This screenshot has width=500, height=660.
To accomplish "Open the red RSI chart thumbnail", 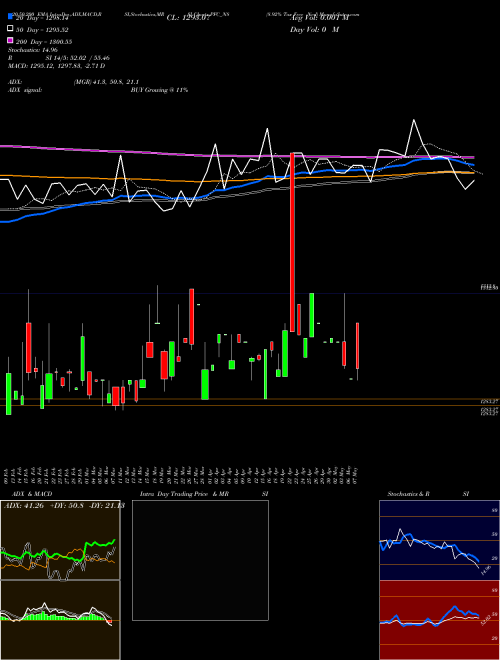I will pyautogui.click(x=439, y=620).
